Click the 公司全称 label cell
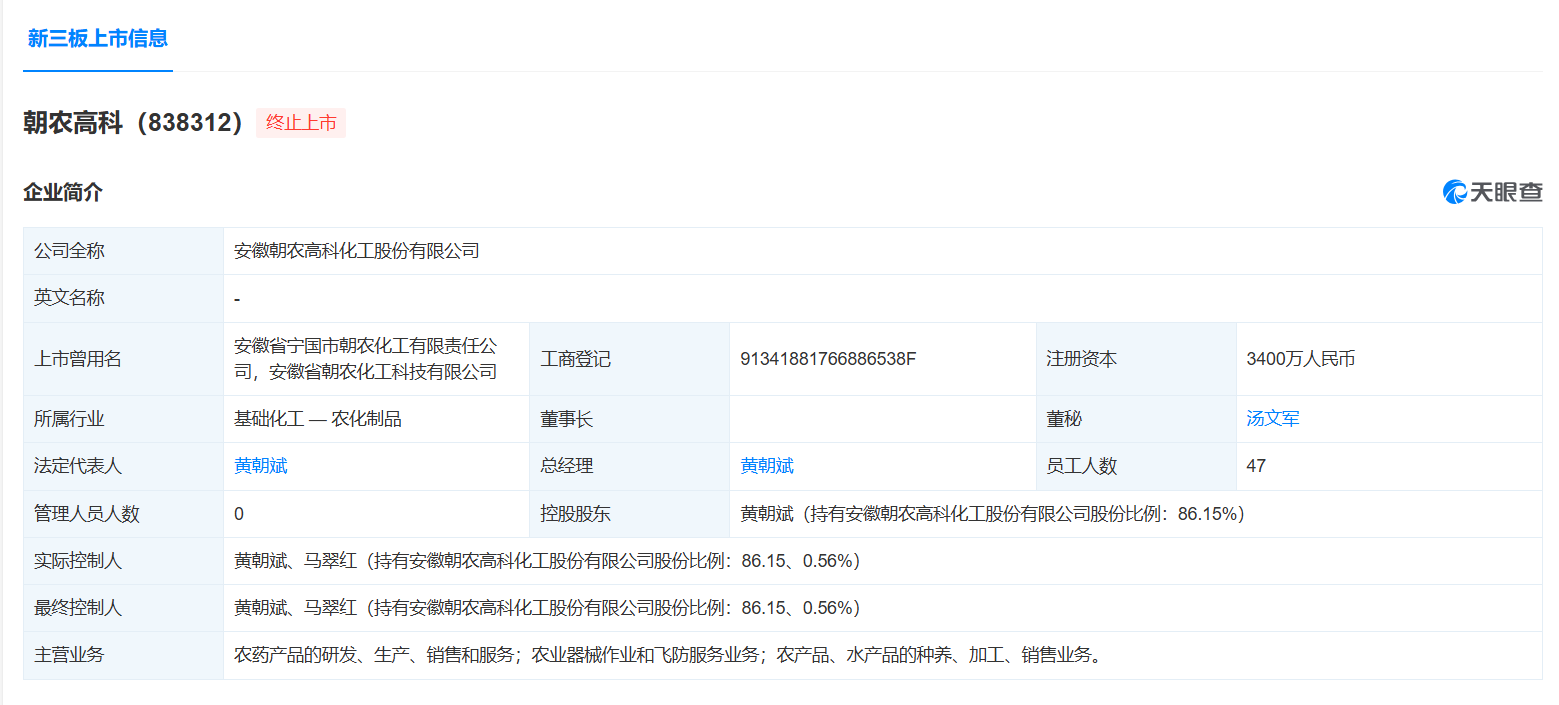The height and width of the screenshot is (705, 1559). pos(123,251)
